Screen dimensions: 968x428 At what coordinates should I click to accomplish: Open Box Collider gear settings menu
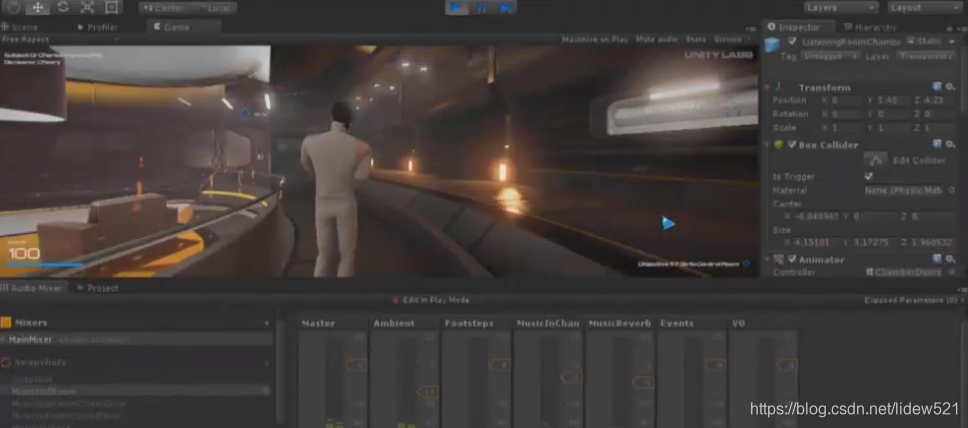tap(951, 145)
